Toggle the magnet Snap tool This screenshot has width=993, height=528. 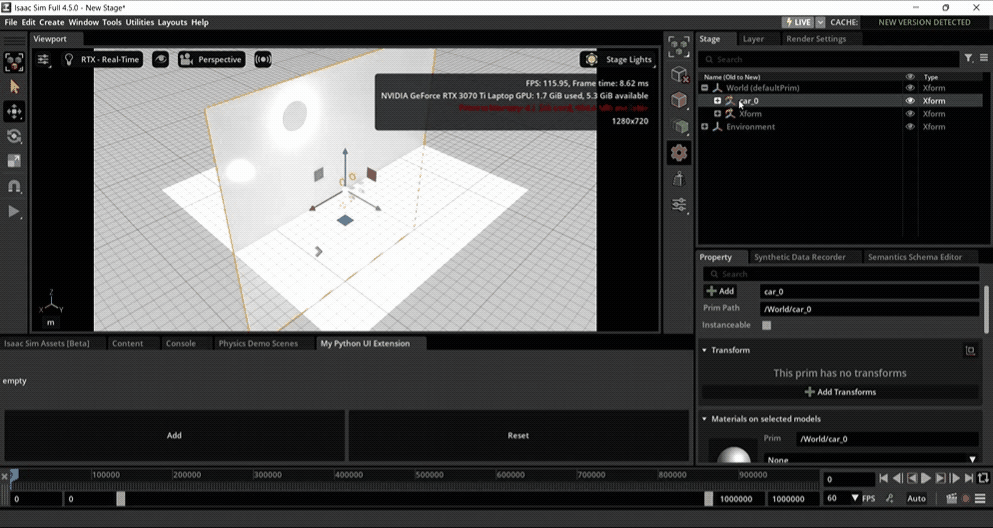click(14, 186)
